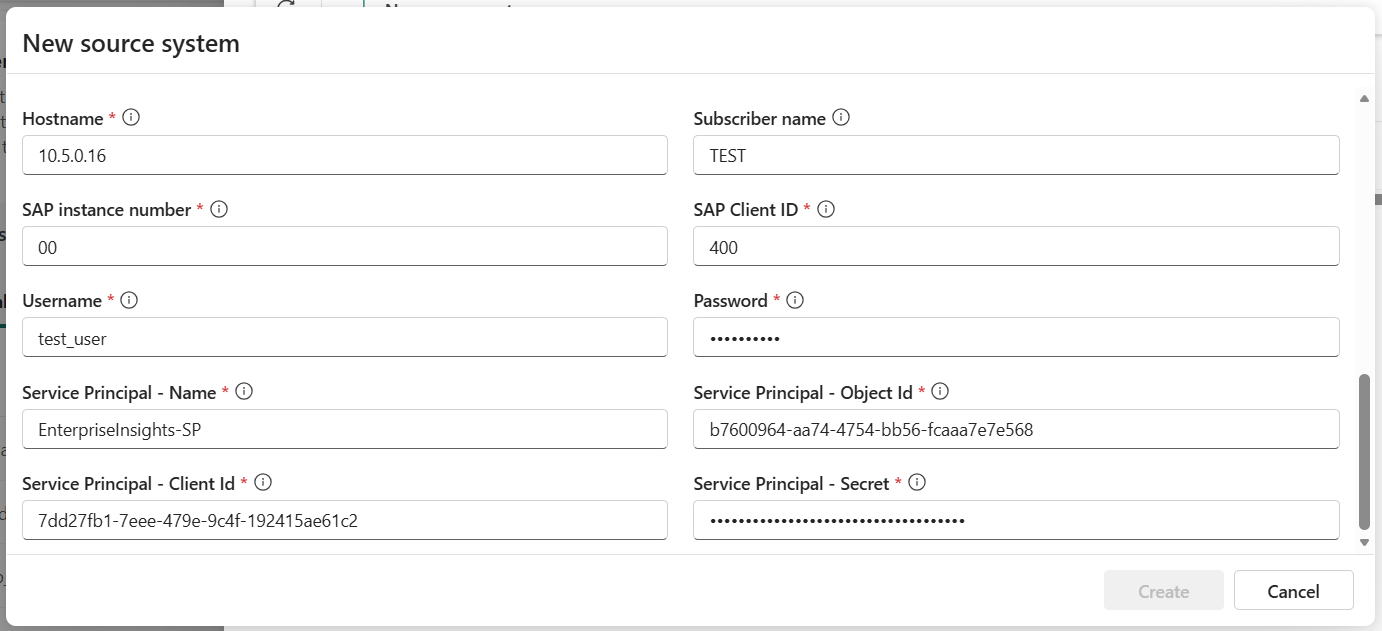The image size is (1382, 631).
Task: Show info for Service Principal - Secret
Action: [x=917, y=483]
